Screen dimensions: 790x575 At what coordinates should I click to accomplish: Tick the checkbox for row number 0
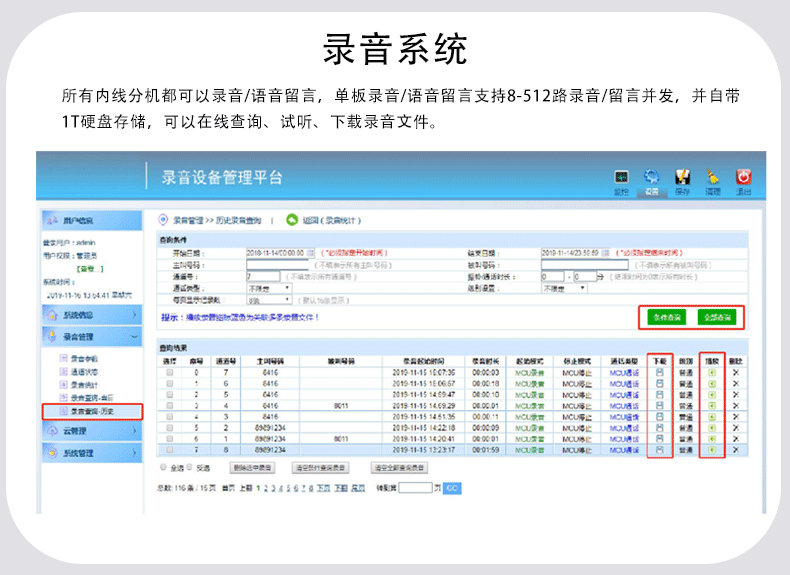point(170,372)
